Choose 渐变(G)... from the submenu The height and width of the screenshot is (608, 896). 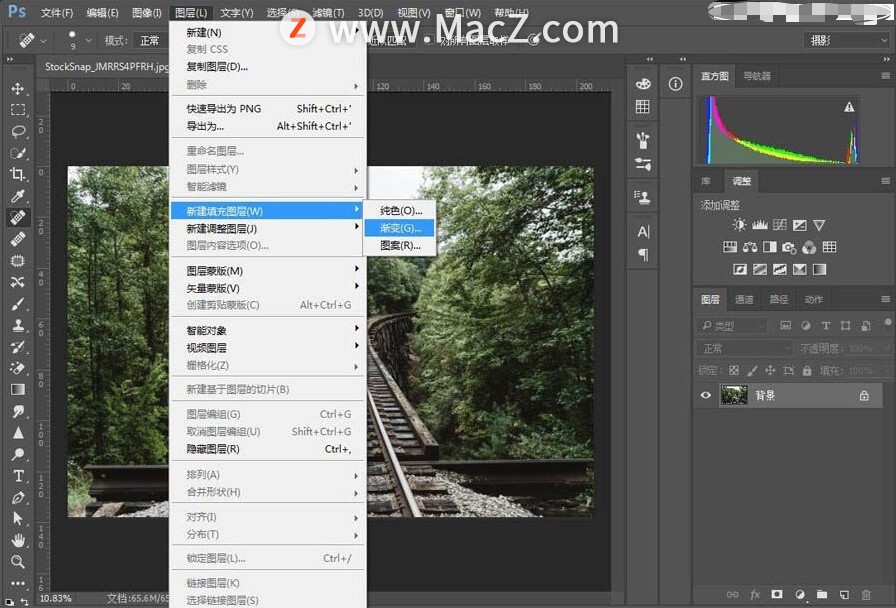(x=399, y=228)
